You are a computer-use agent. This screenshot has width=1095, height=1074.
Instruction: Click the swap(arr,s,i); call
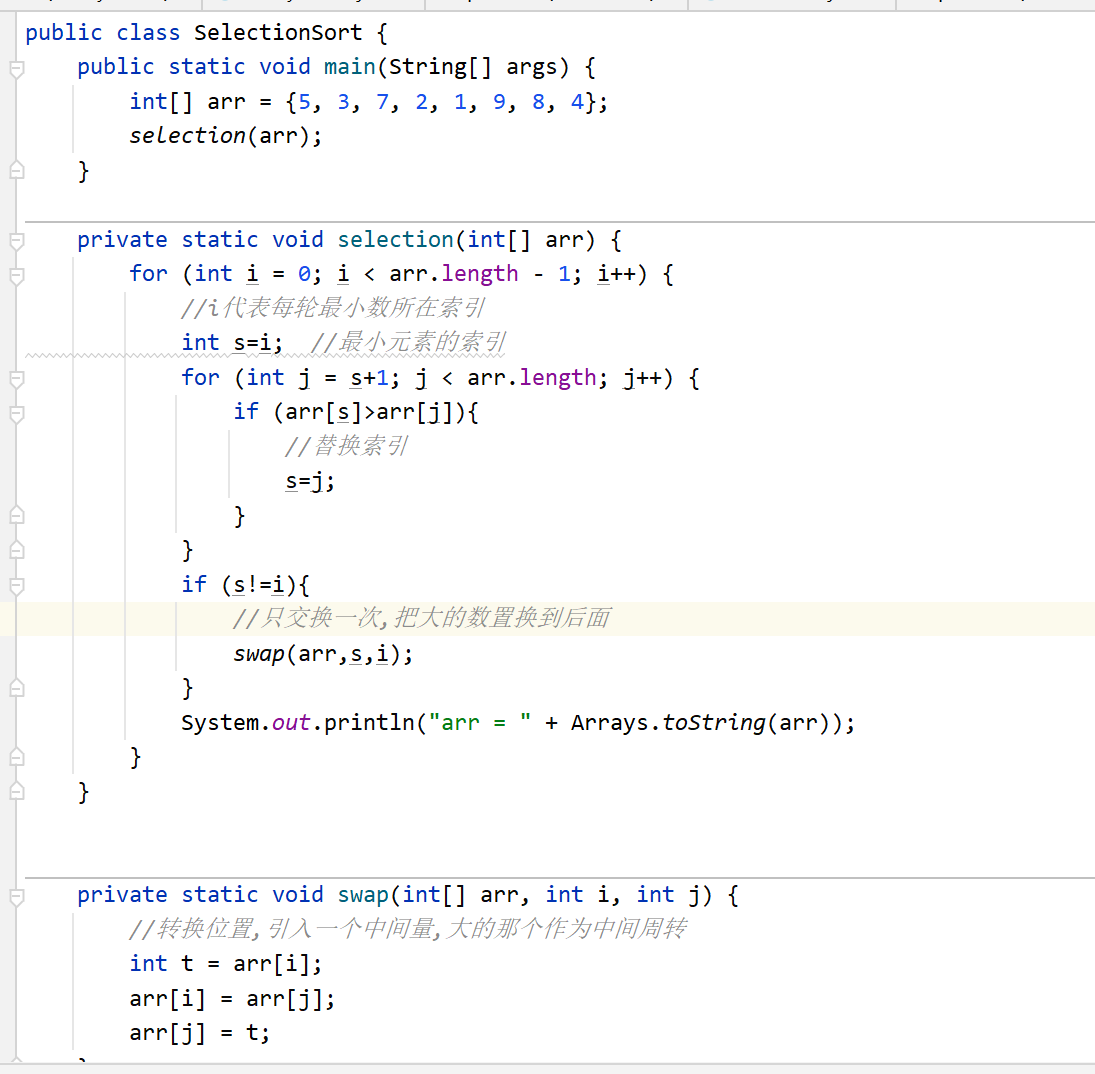pyautogui.click(x=323, y=654)
